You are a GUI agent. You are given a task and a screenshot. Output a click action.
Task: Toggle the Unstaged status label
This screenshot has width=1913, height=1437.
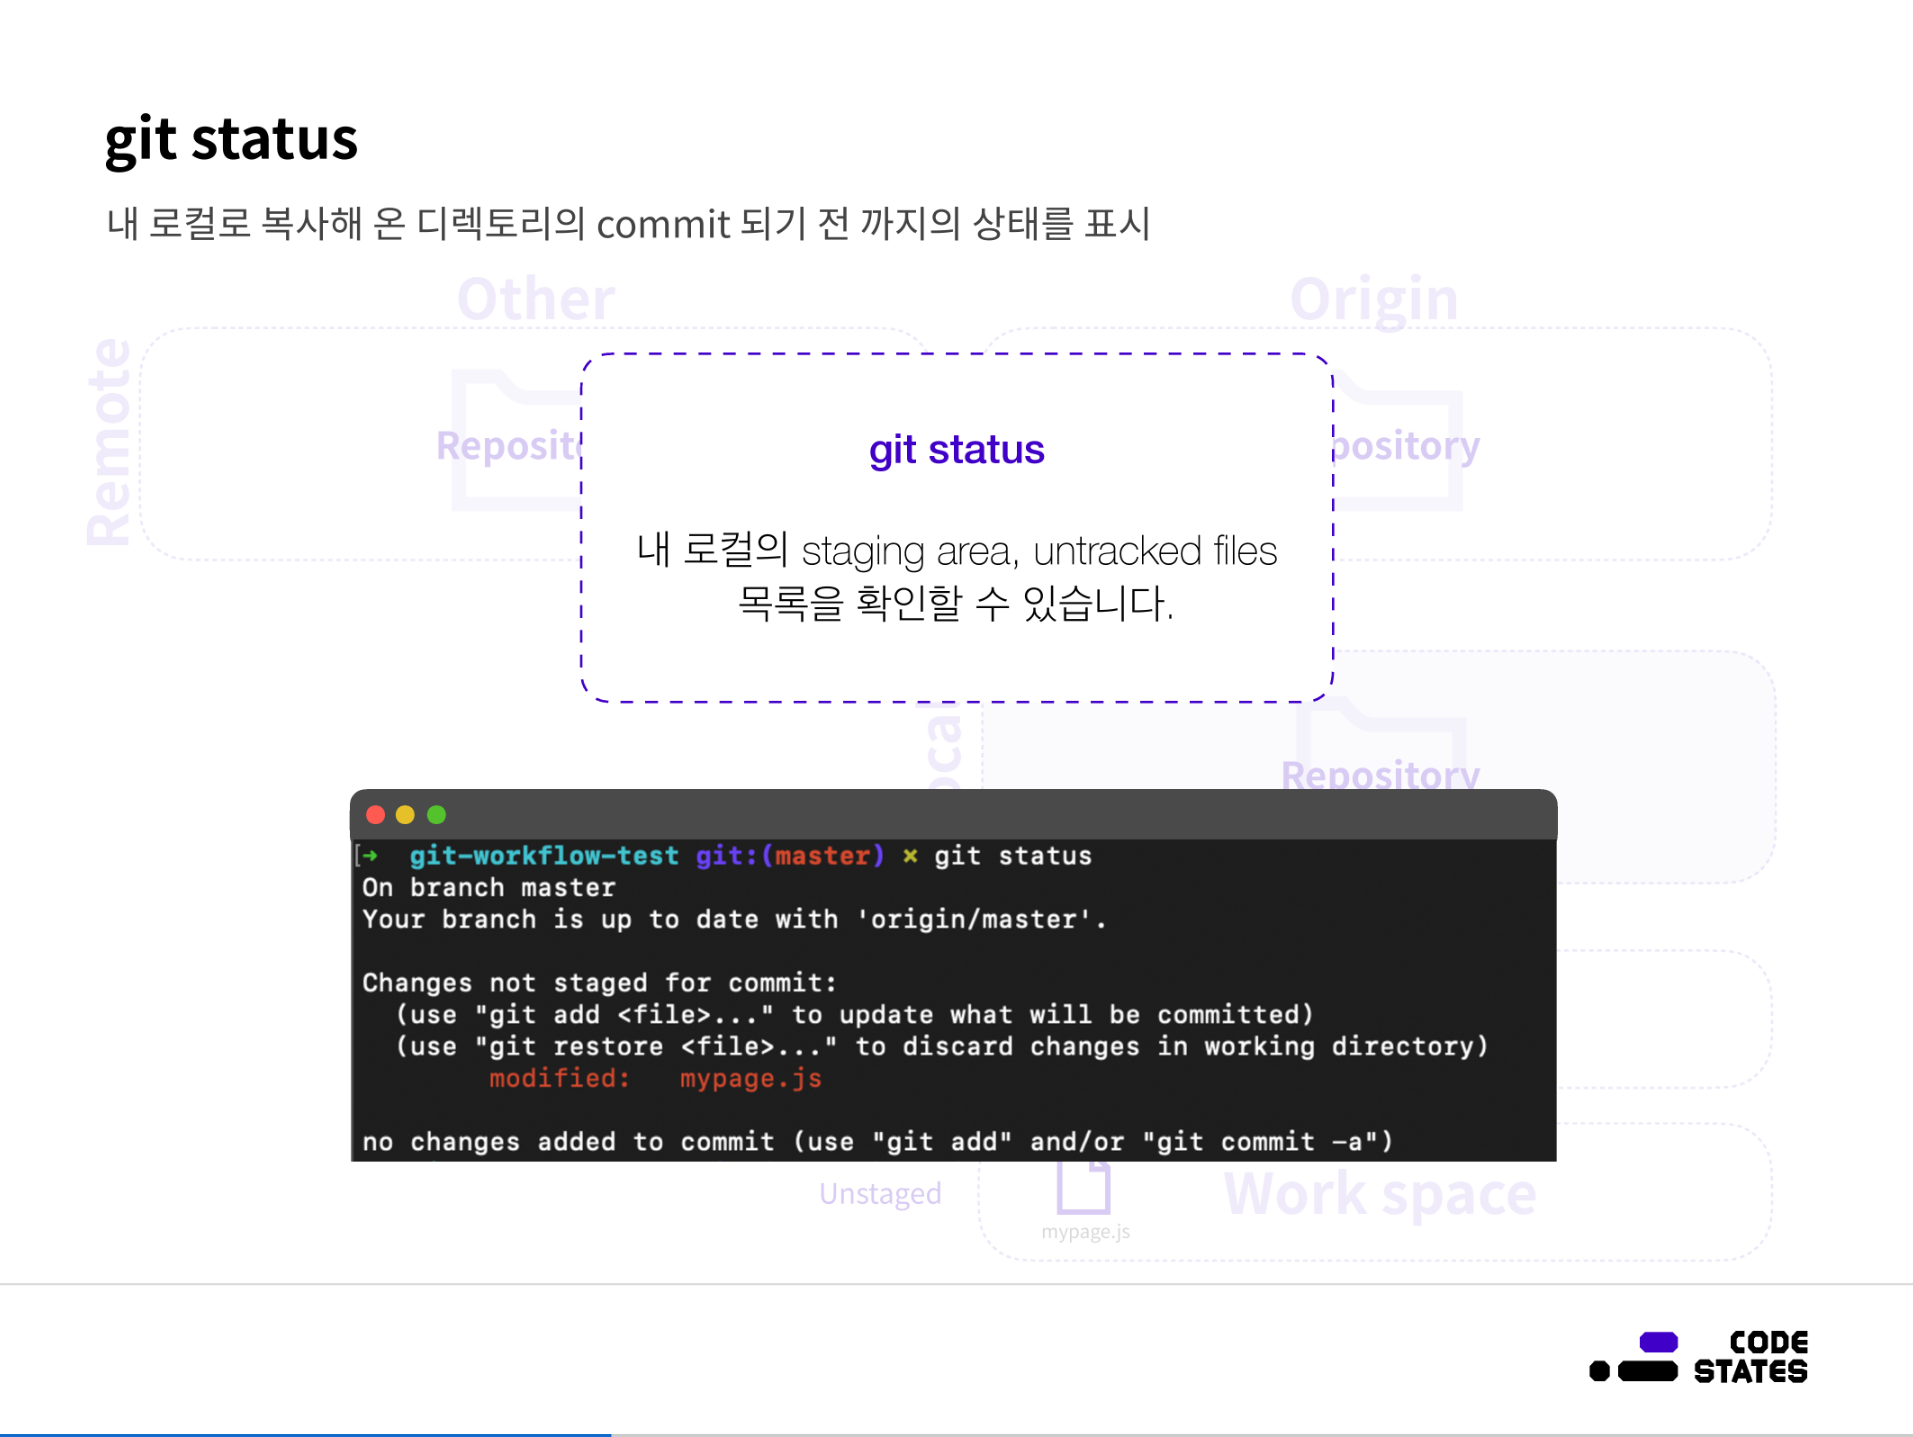[879, 1192]
